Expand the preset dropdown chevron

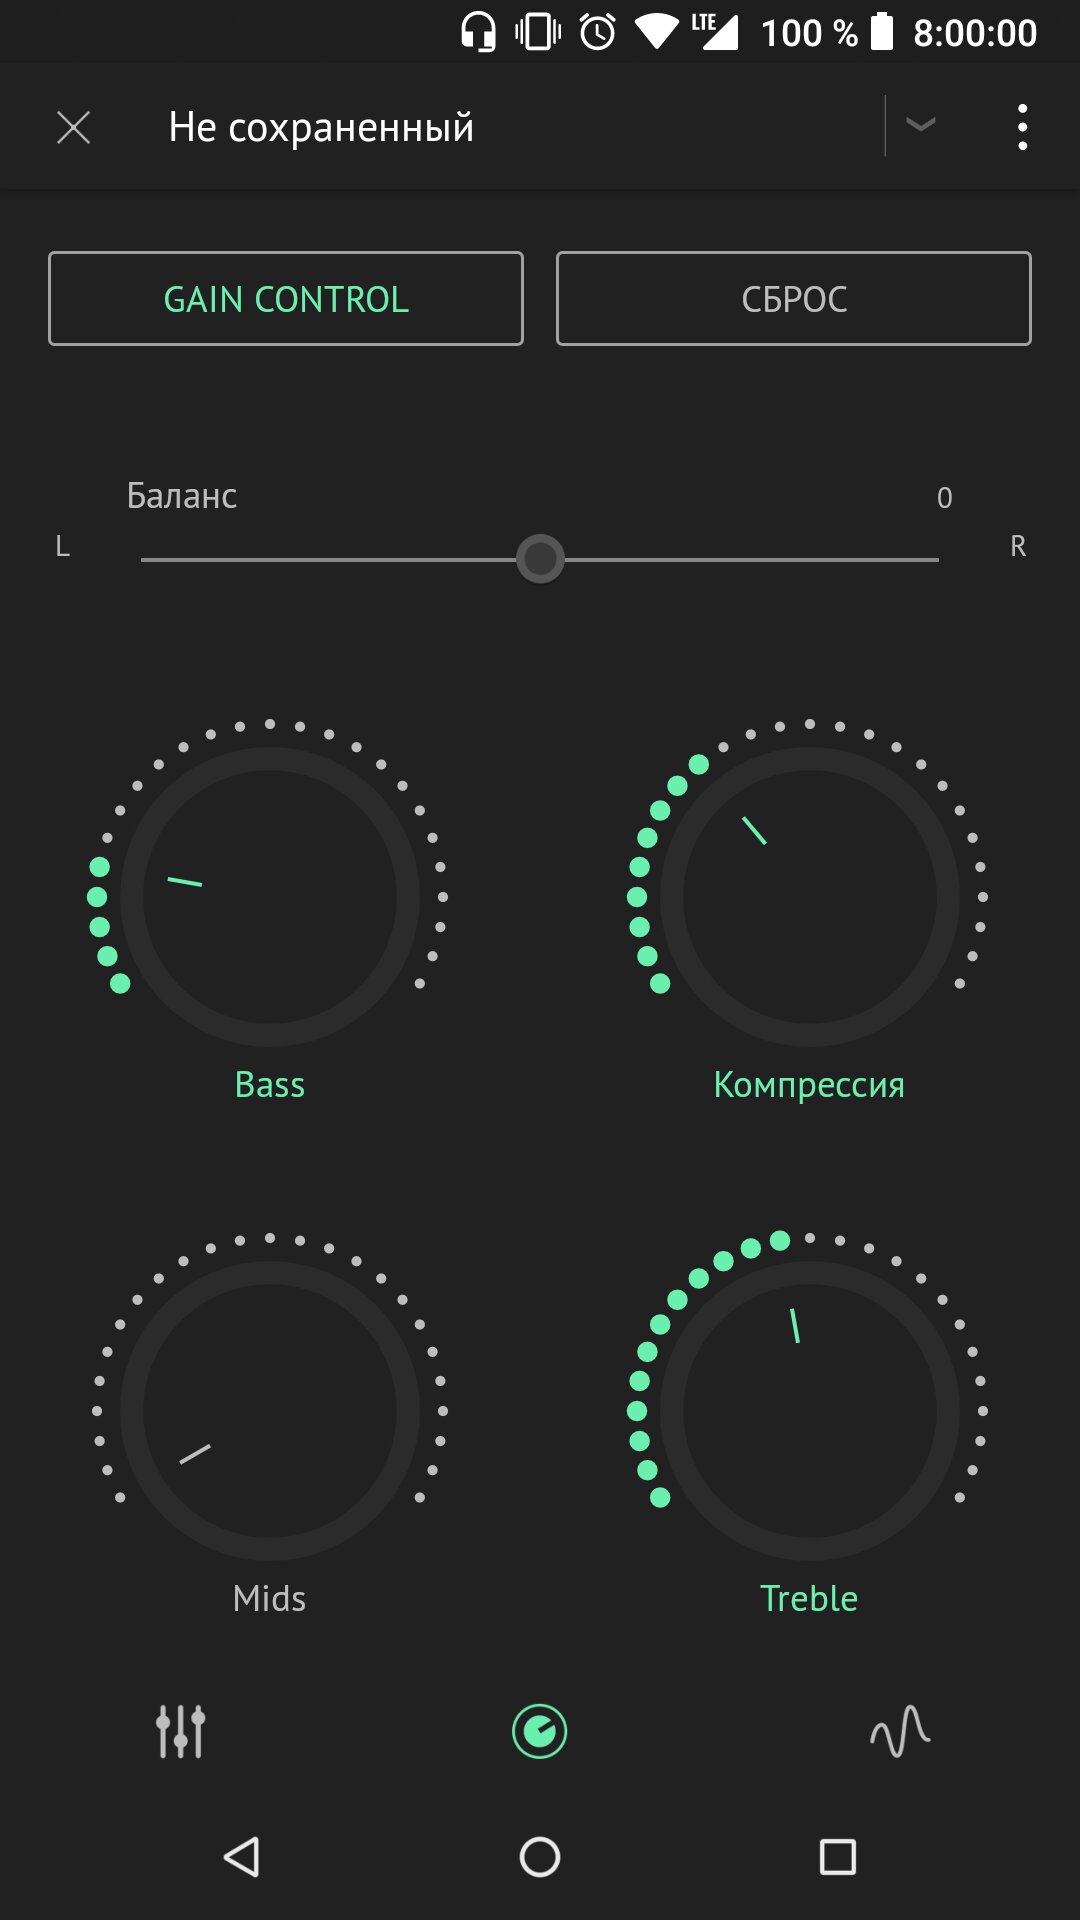[x=920, y=124]
